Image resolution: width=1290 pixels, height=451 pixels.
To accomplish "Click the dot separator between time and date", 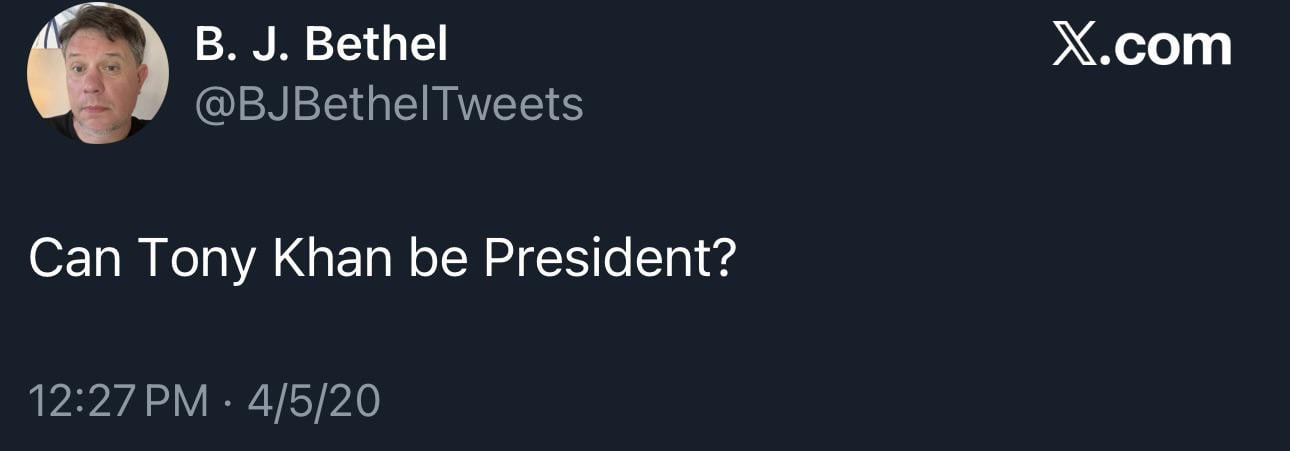I will click(x=228, y=402).
